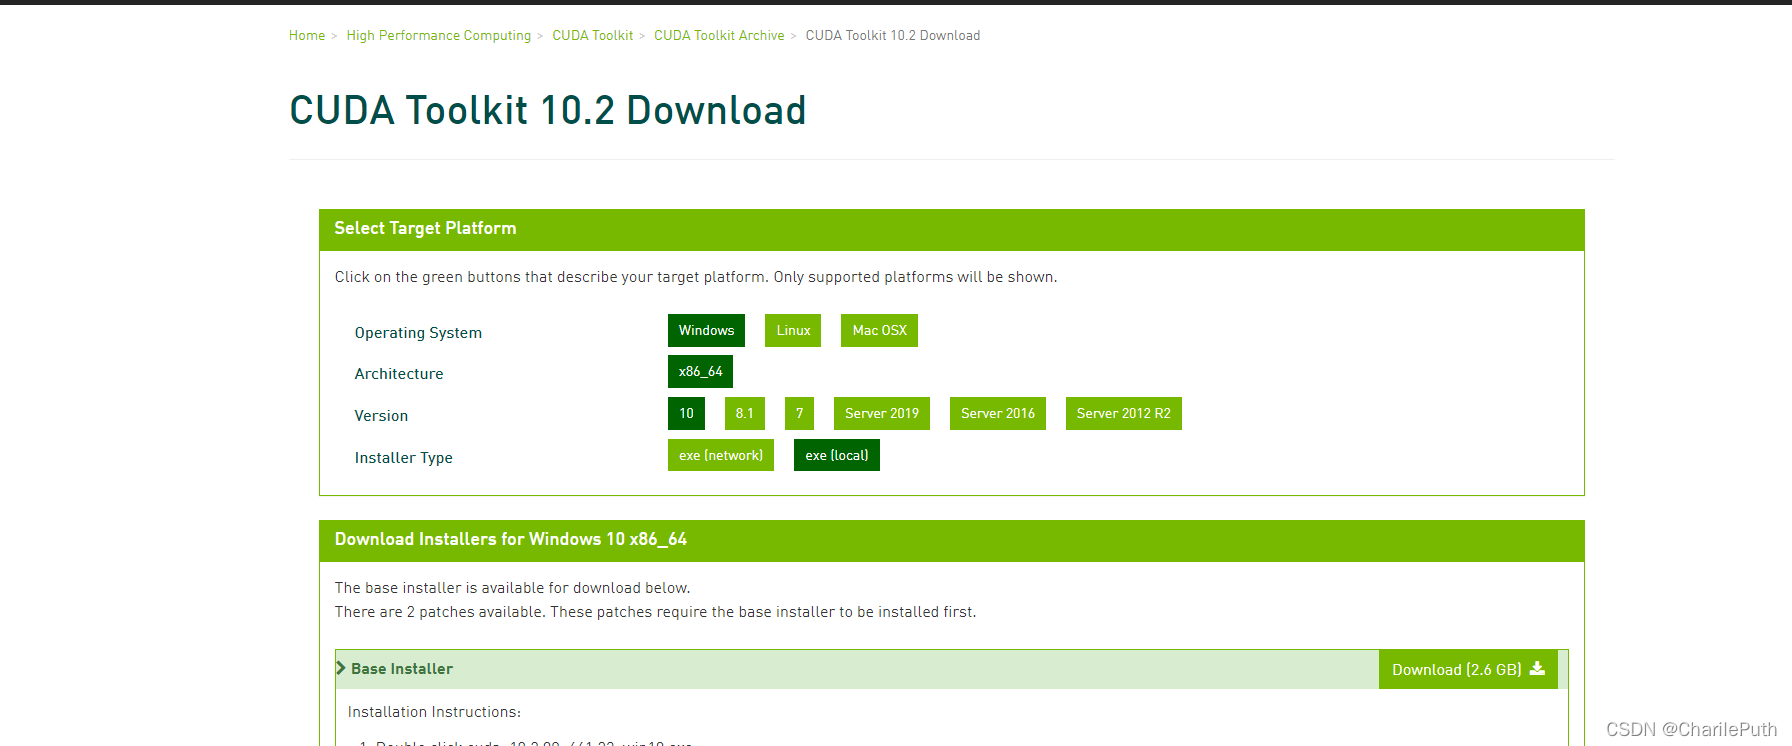Choose x86_64 architecture

[700, 371]
